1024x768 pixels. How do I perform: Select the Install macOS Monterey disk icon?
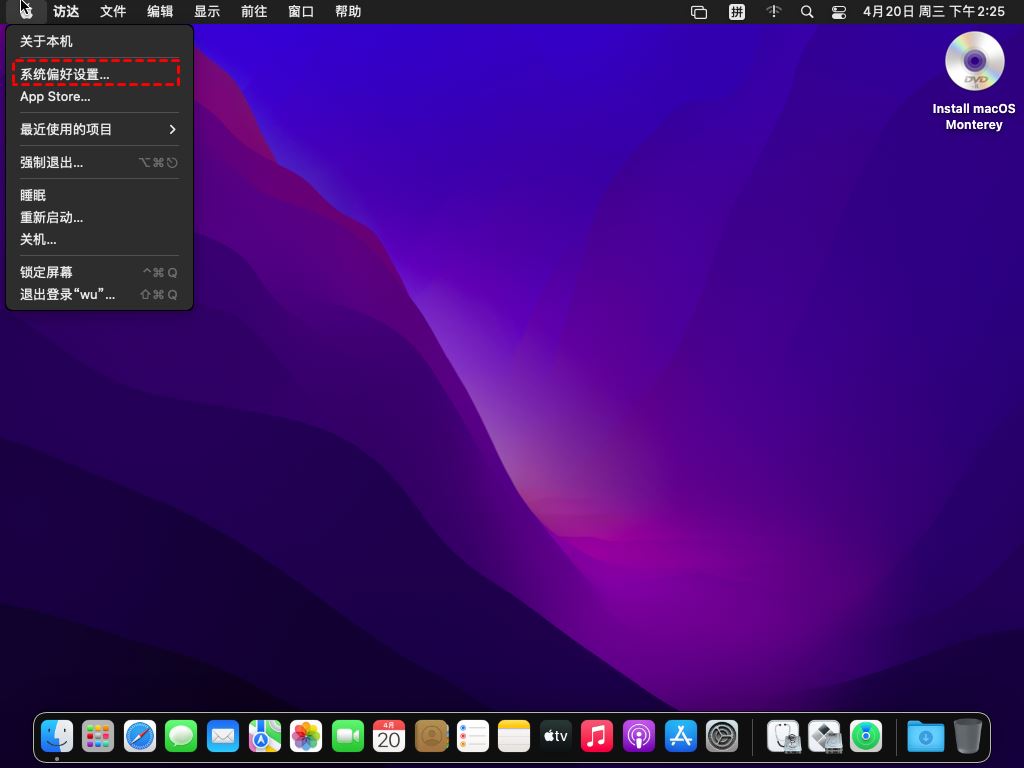[973, 61]
